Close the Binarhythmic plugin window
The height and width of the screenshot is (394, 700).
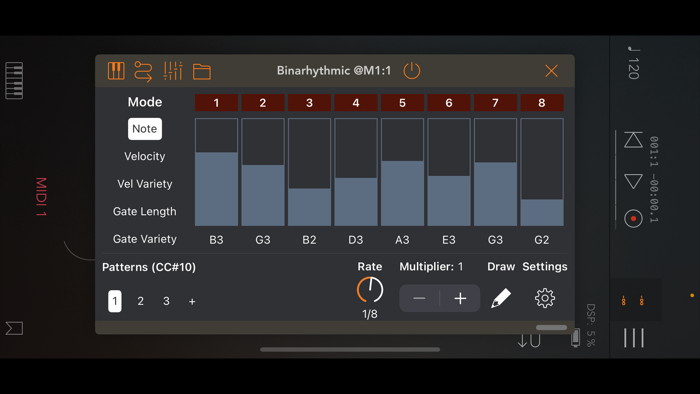pos(551,71)
